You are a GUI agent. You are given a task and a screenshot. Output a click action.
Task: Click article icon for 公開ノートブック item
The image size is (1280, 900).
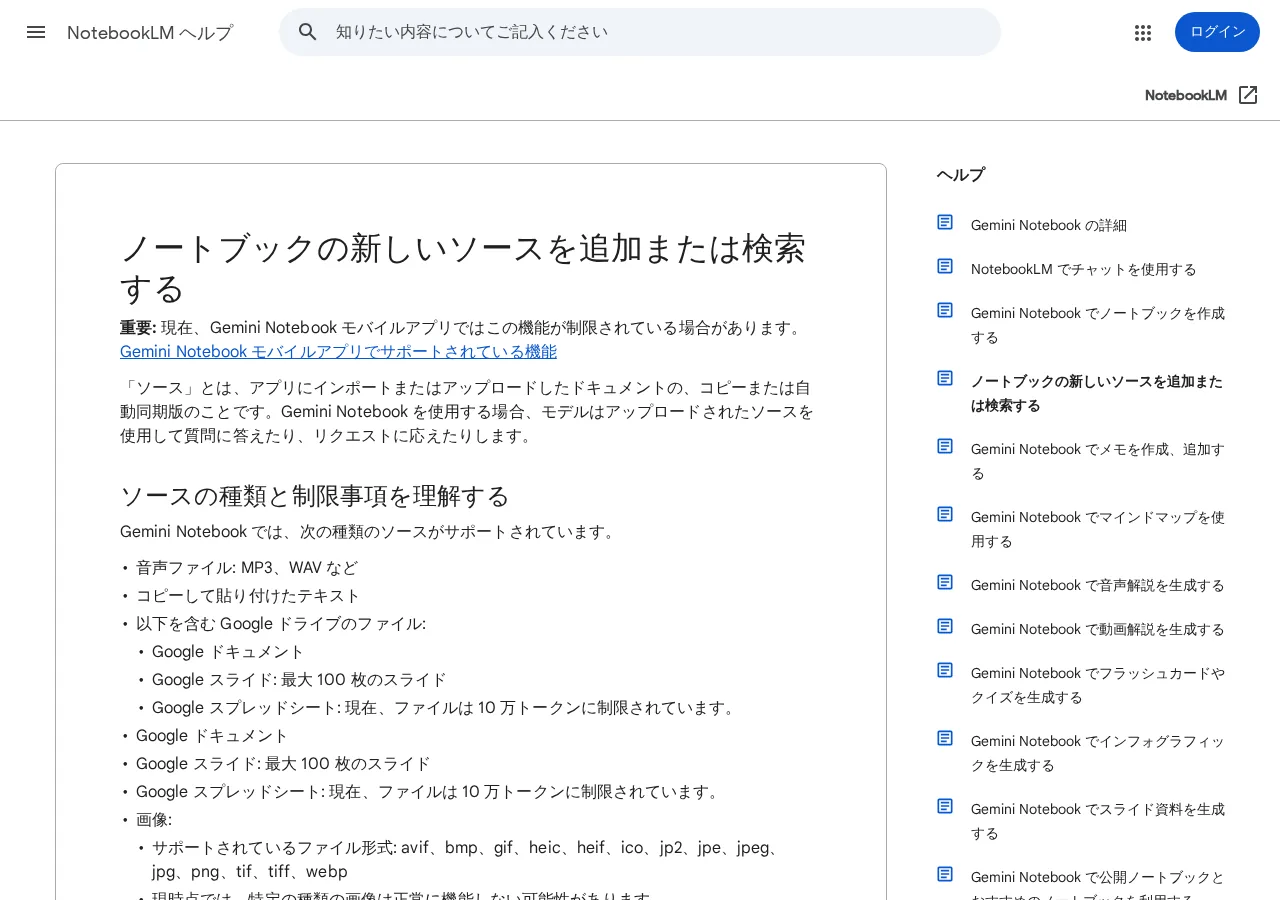945,874
